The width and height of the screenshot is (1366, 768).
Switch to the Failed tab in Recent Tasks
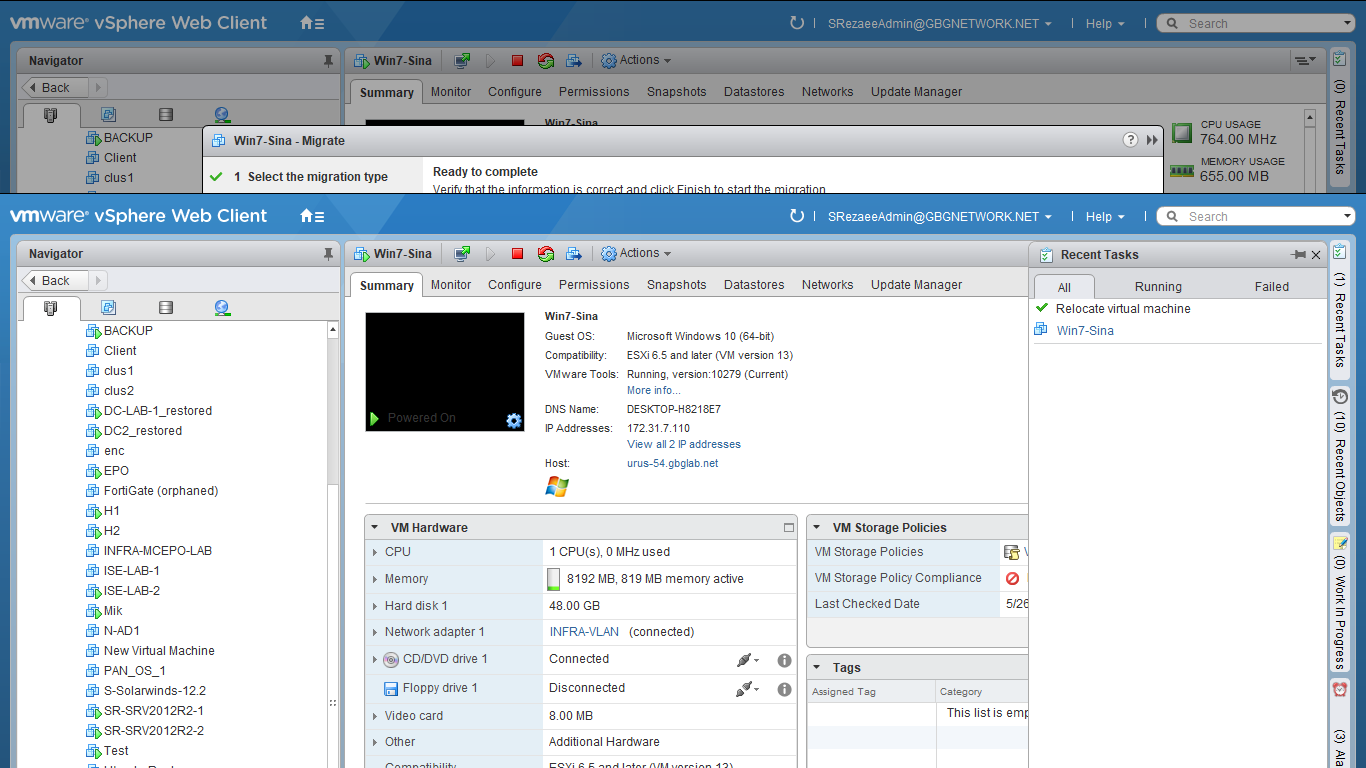coord(1272,287)
